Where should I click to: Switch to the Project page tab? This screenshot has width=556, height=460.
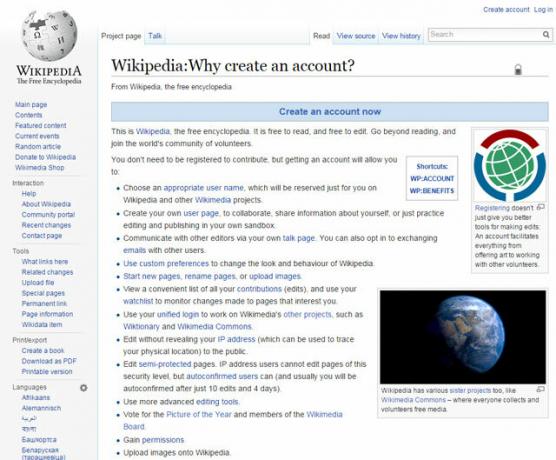click(121, 36)
